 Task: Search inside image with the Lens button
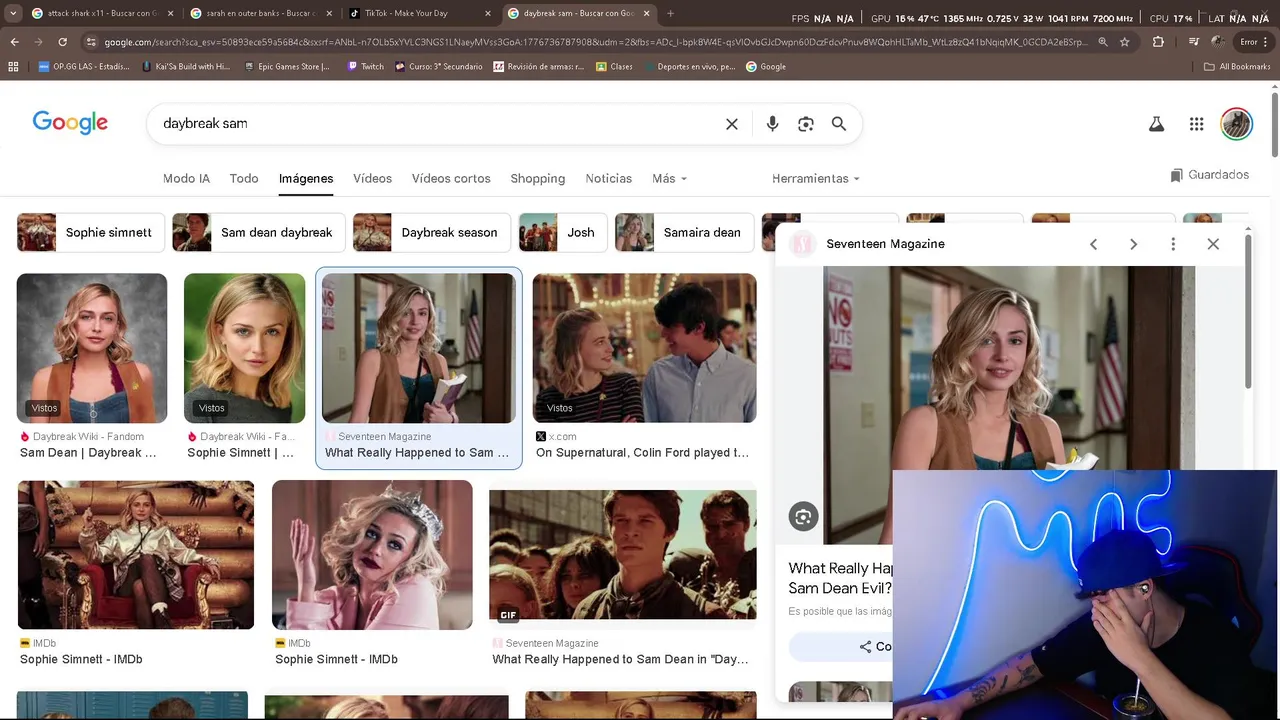803,516
